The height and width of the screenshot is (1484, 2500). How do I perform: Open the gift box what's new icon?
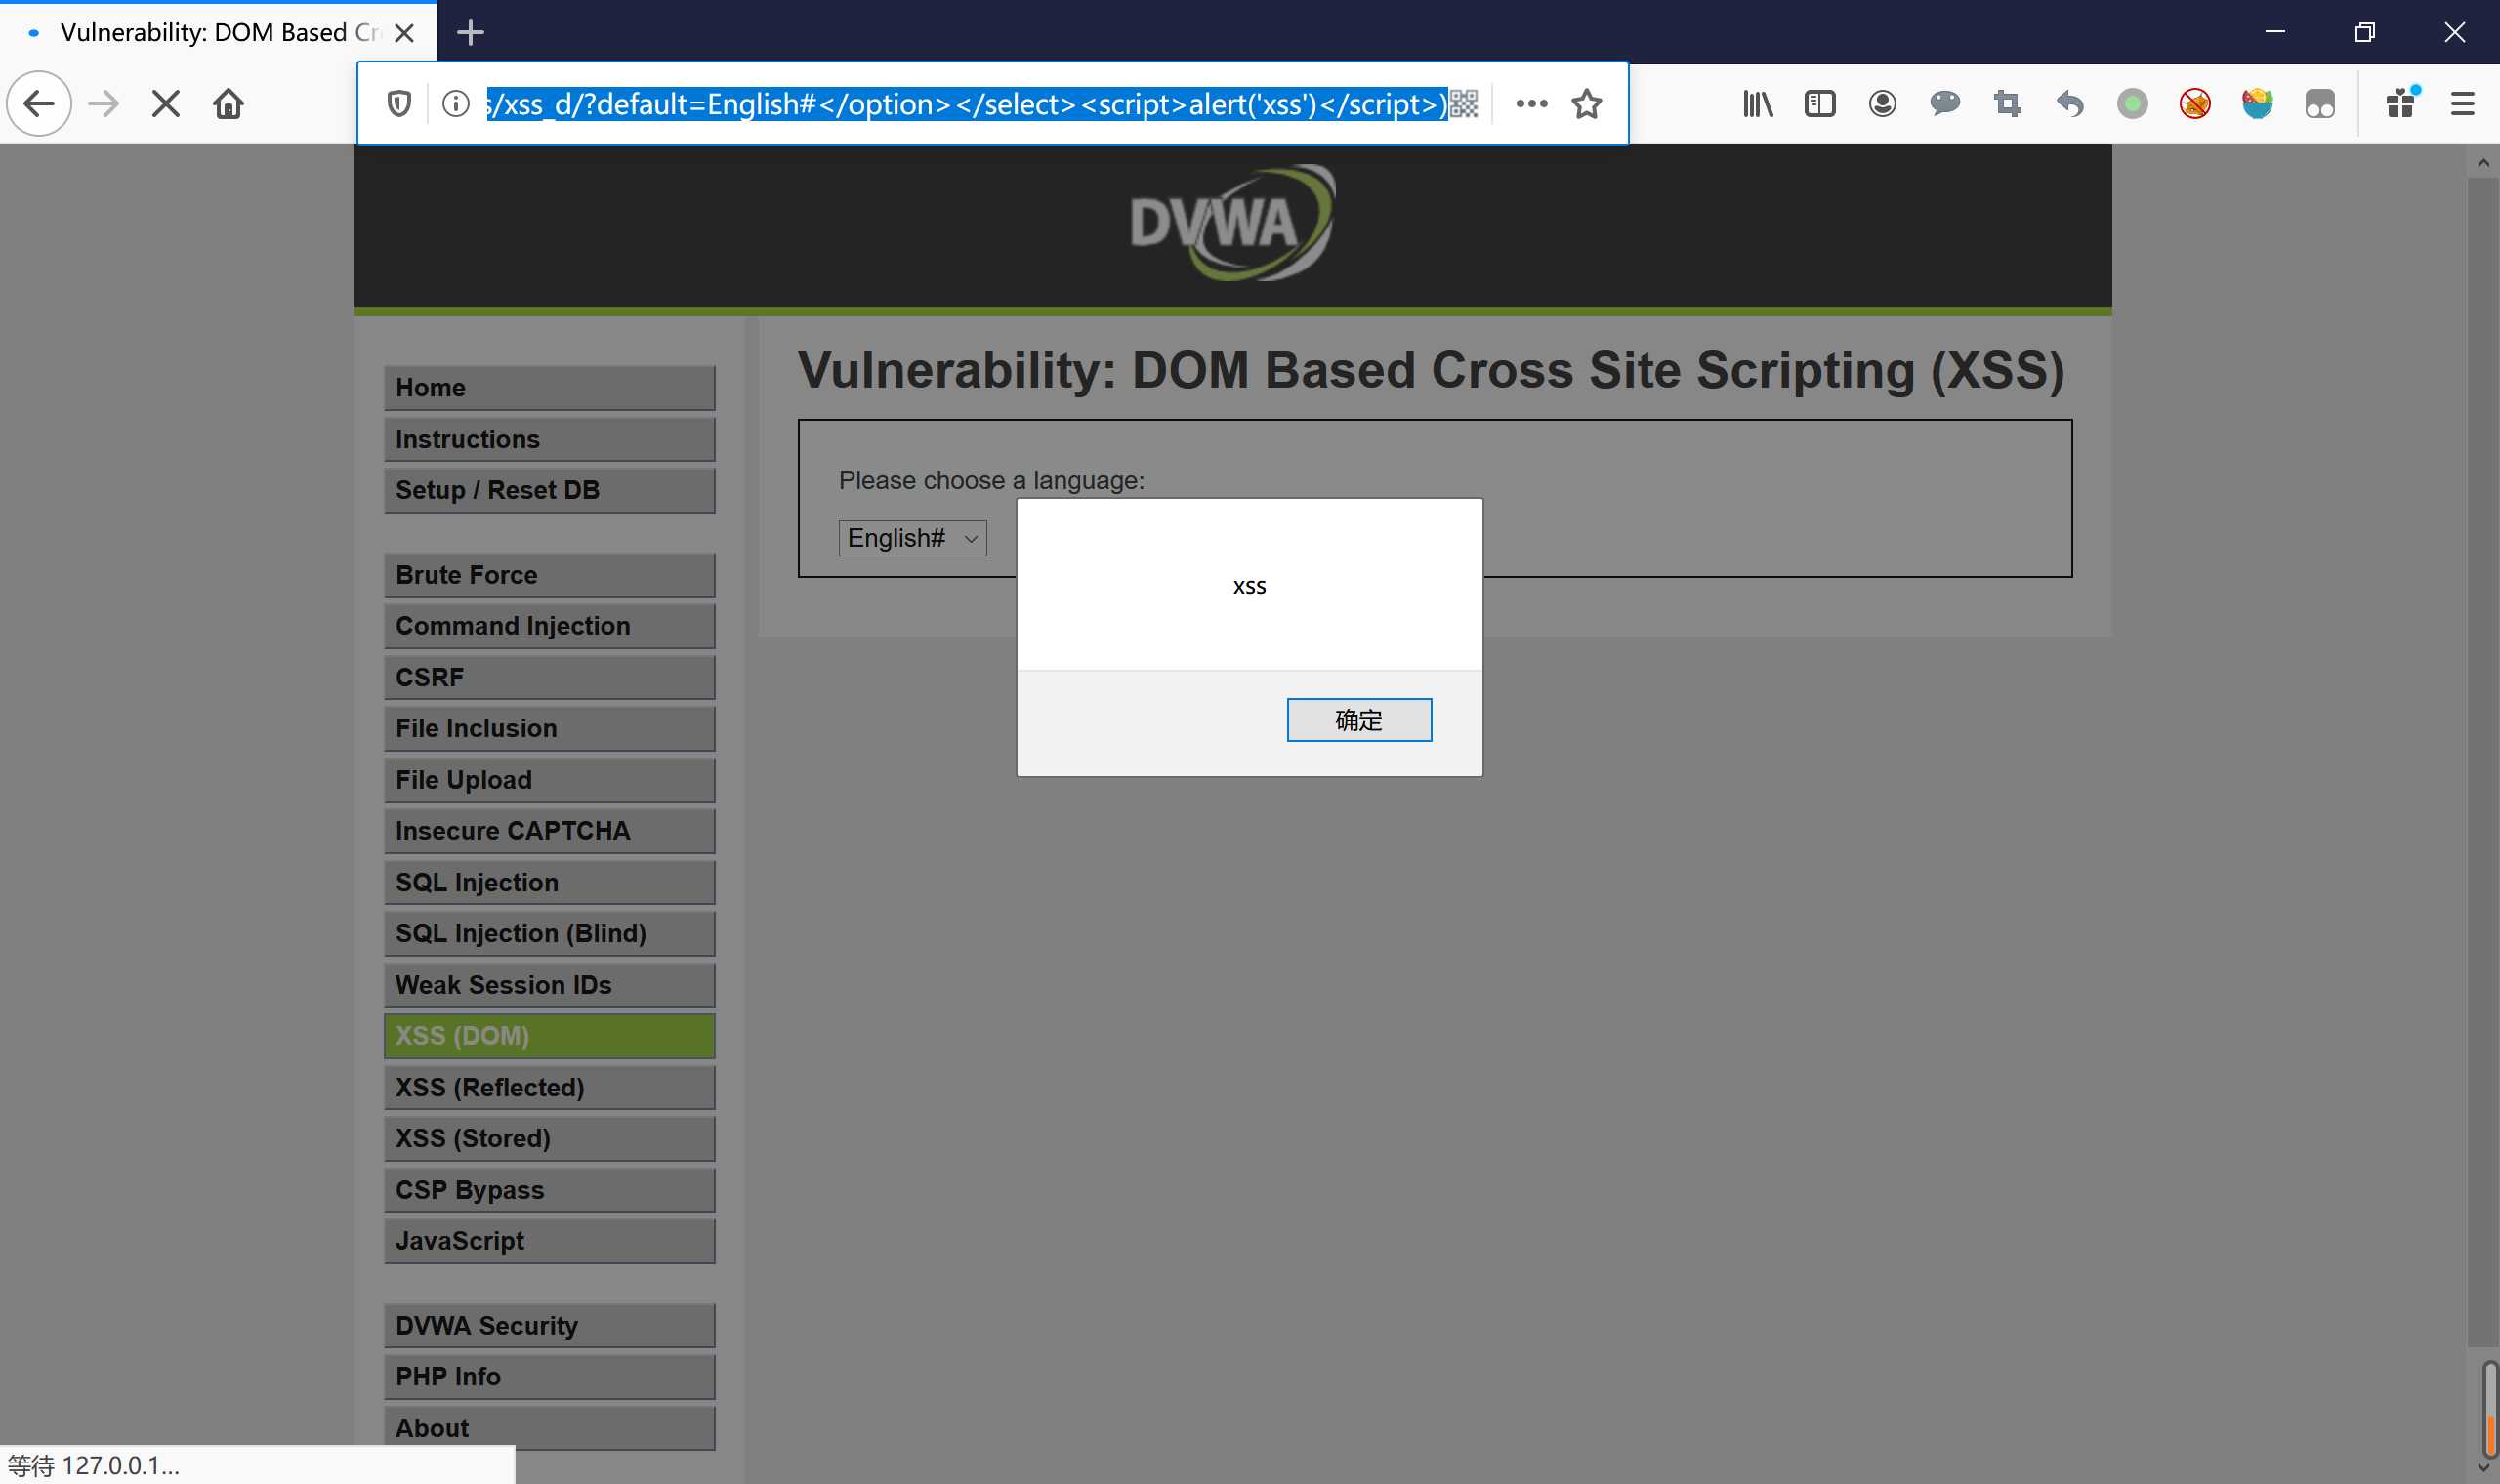point(2401,103)
